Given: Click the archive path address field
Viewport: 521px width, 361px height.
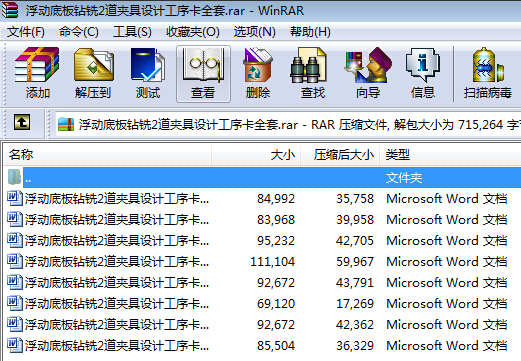Looking at the screenshot, I should pos(288,125).
